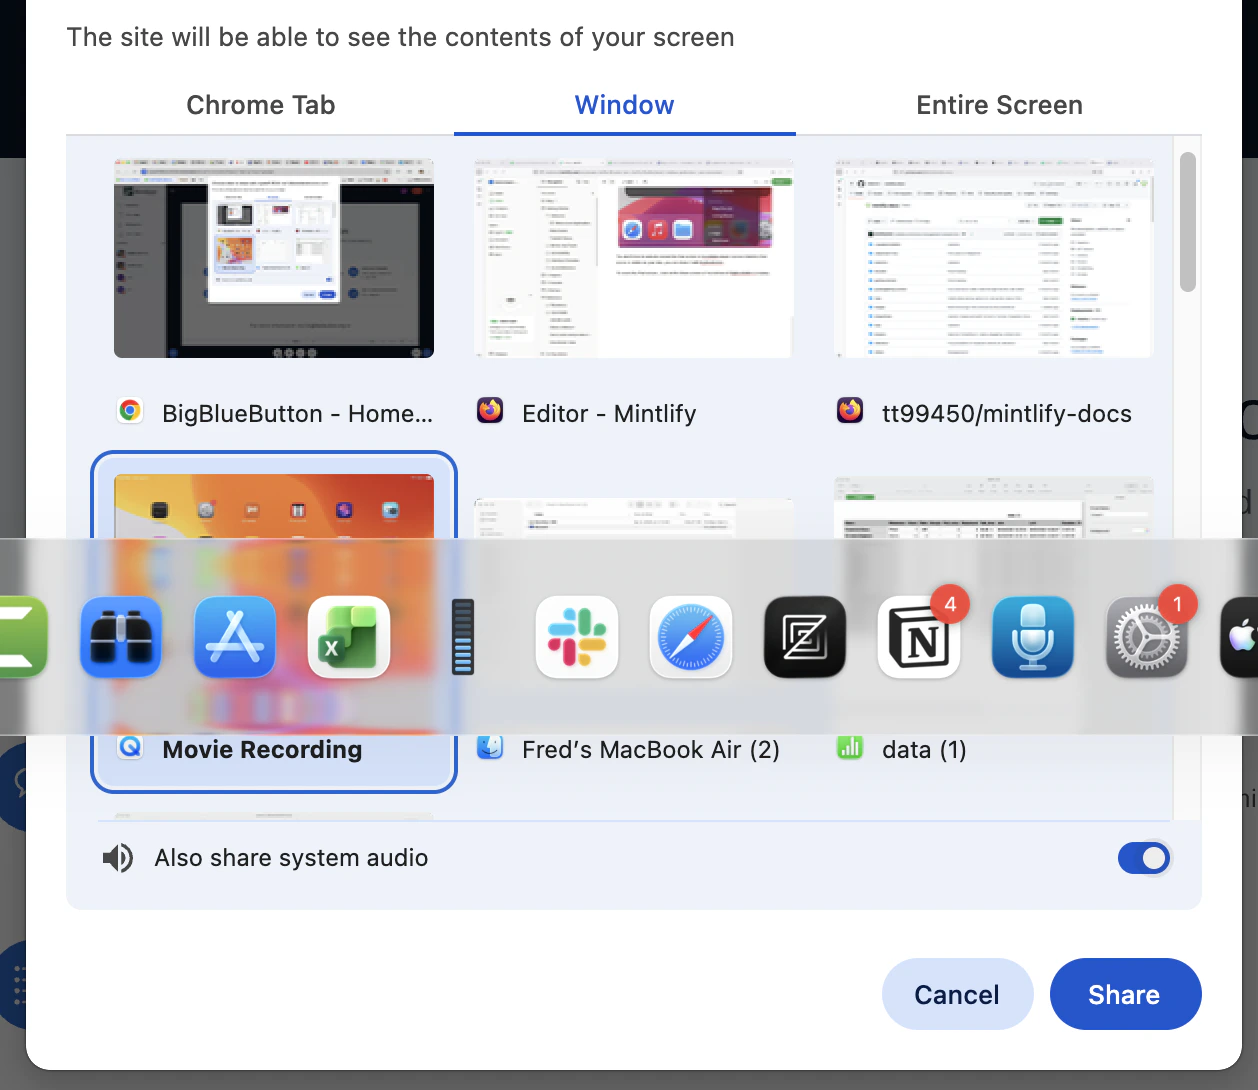Open System Settings from the Dock
The height and width of the screenshot is (1090, 1258).
pos(1147,637)
